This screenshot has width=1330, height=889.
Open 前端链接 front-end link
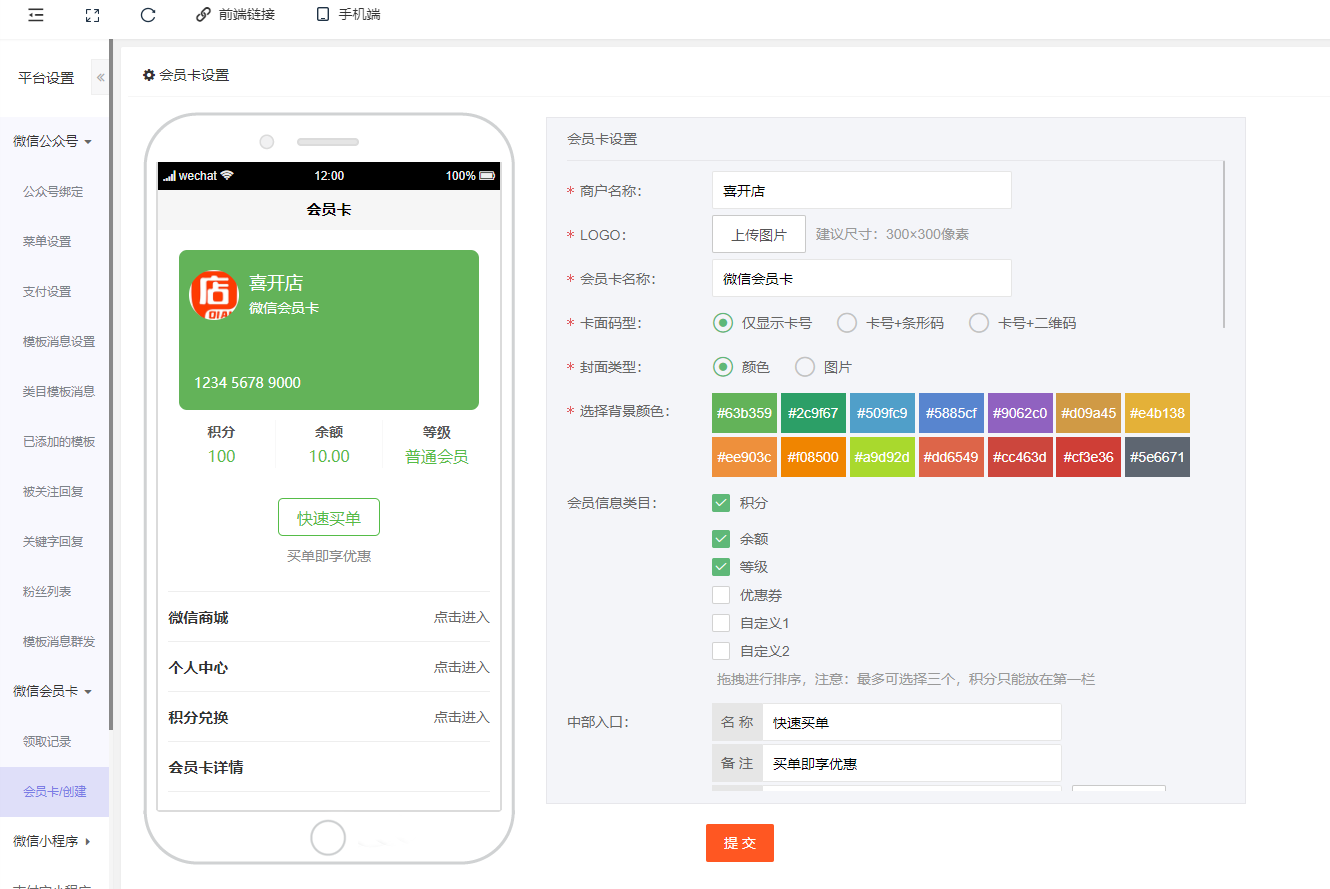tap(235, 15)
